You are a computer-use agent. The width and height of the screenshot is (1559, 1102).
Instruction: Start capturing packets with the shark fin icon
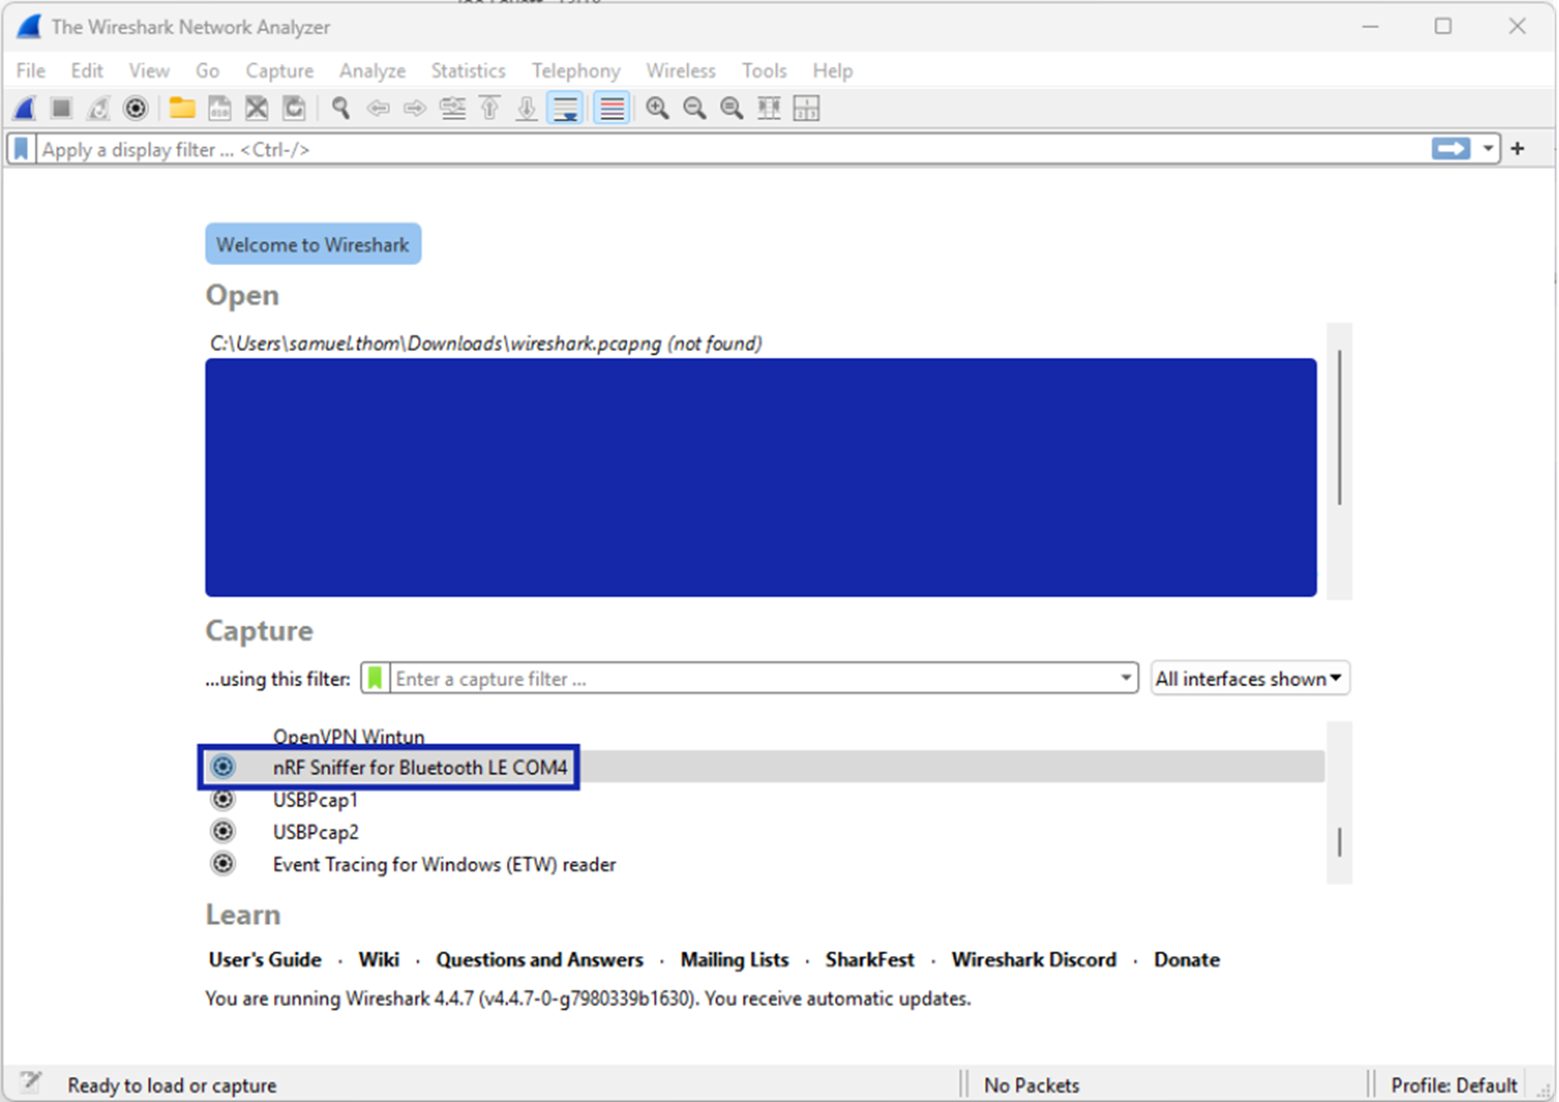pos(26,108)
